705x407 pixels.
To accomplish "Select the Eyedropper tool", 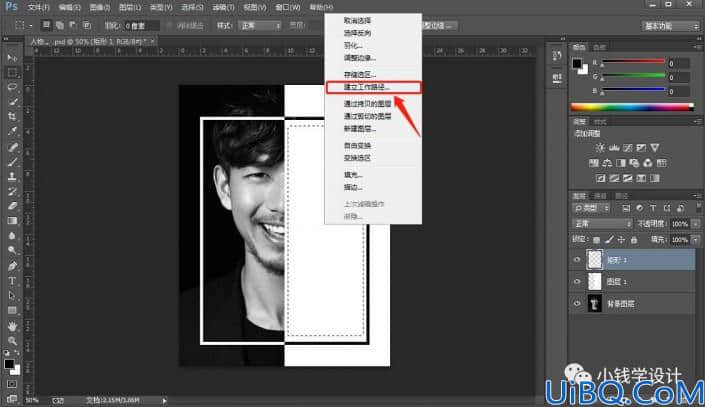I will click(12, 131).
